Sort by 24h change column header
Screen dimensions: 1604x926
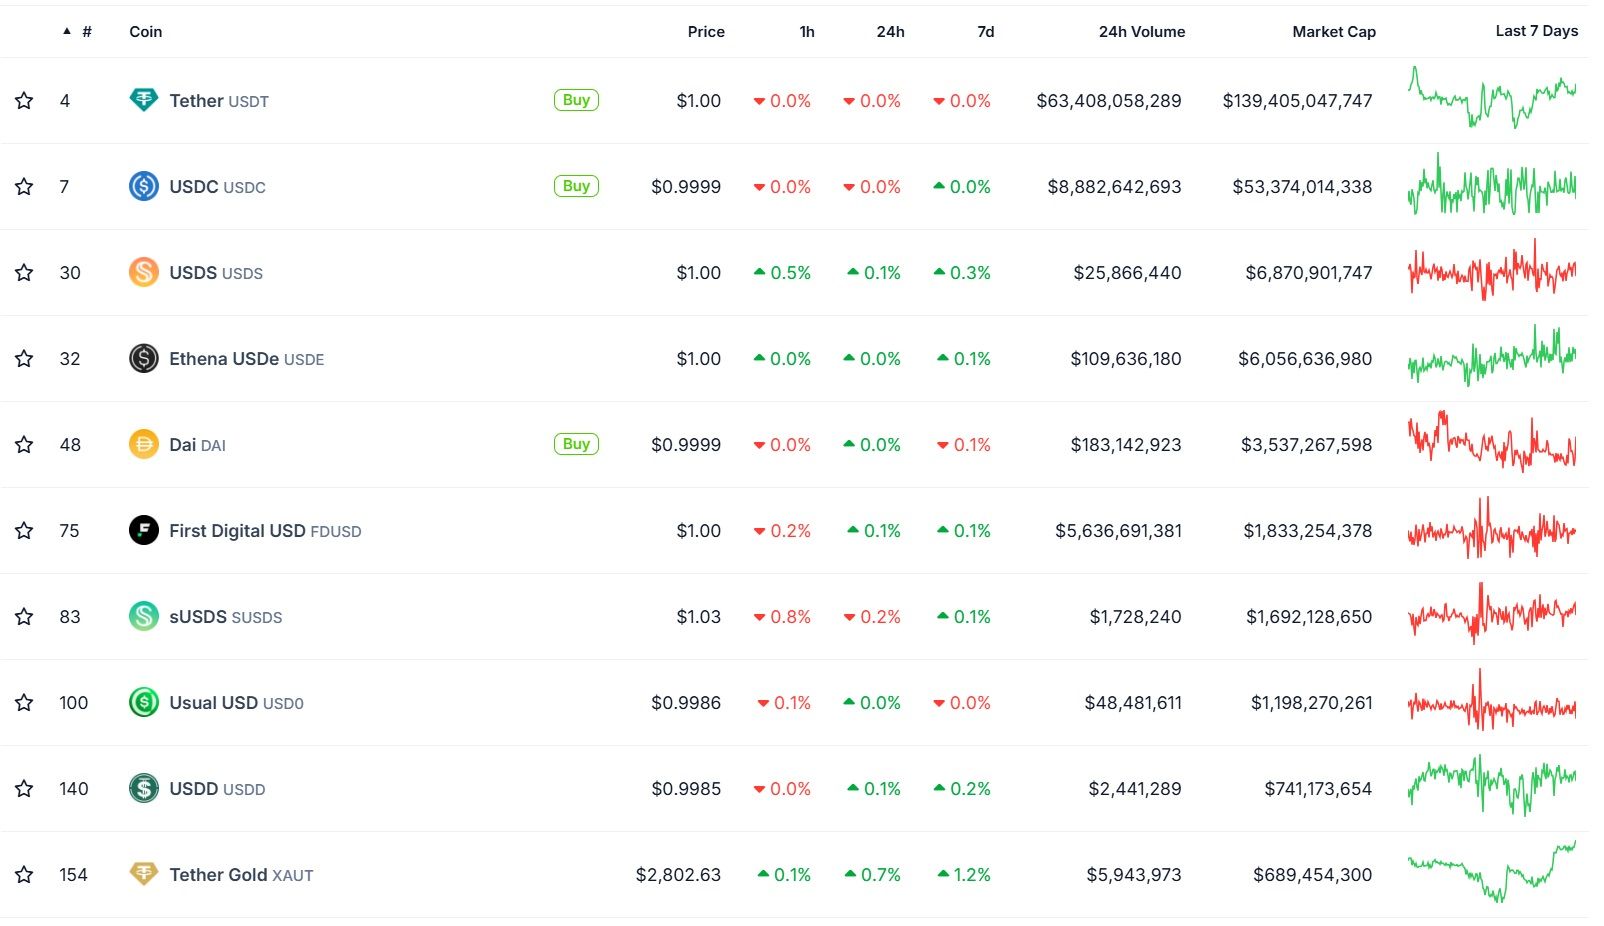click(890, 31)
